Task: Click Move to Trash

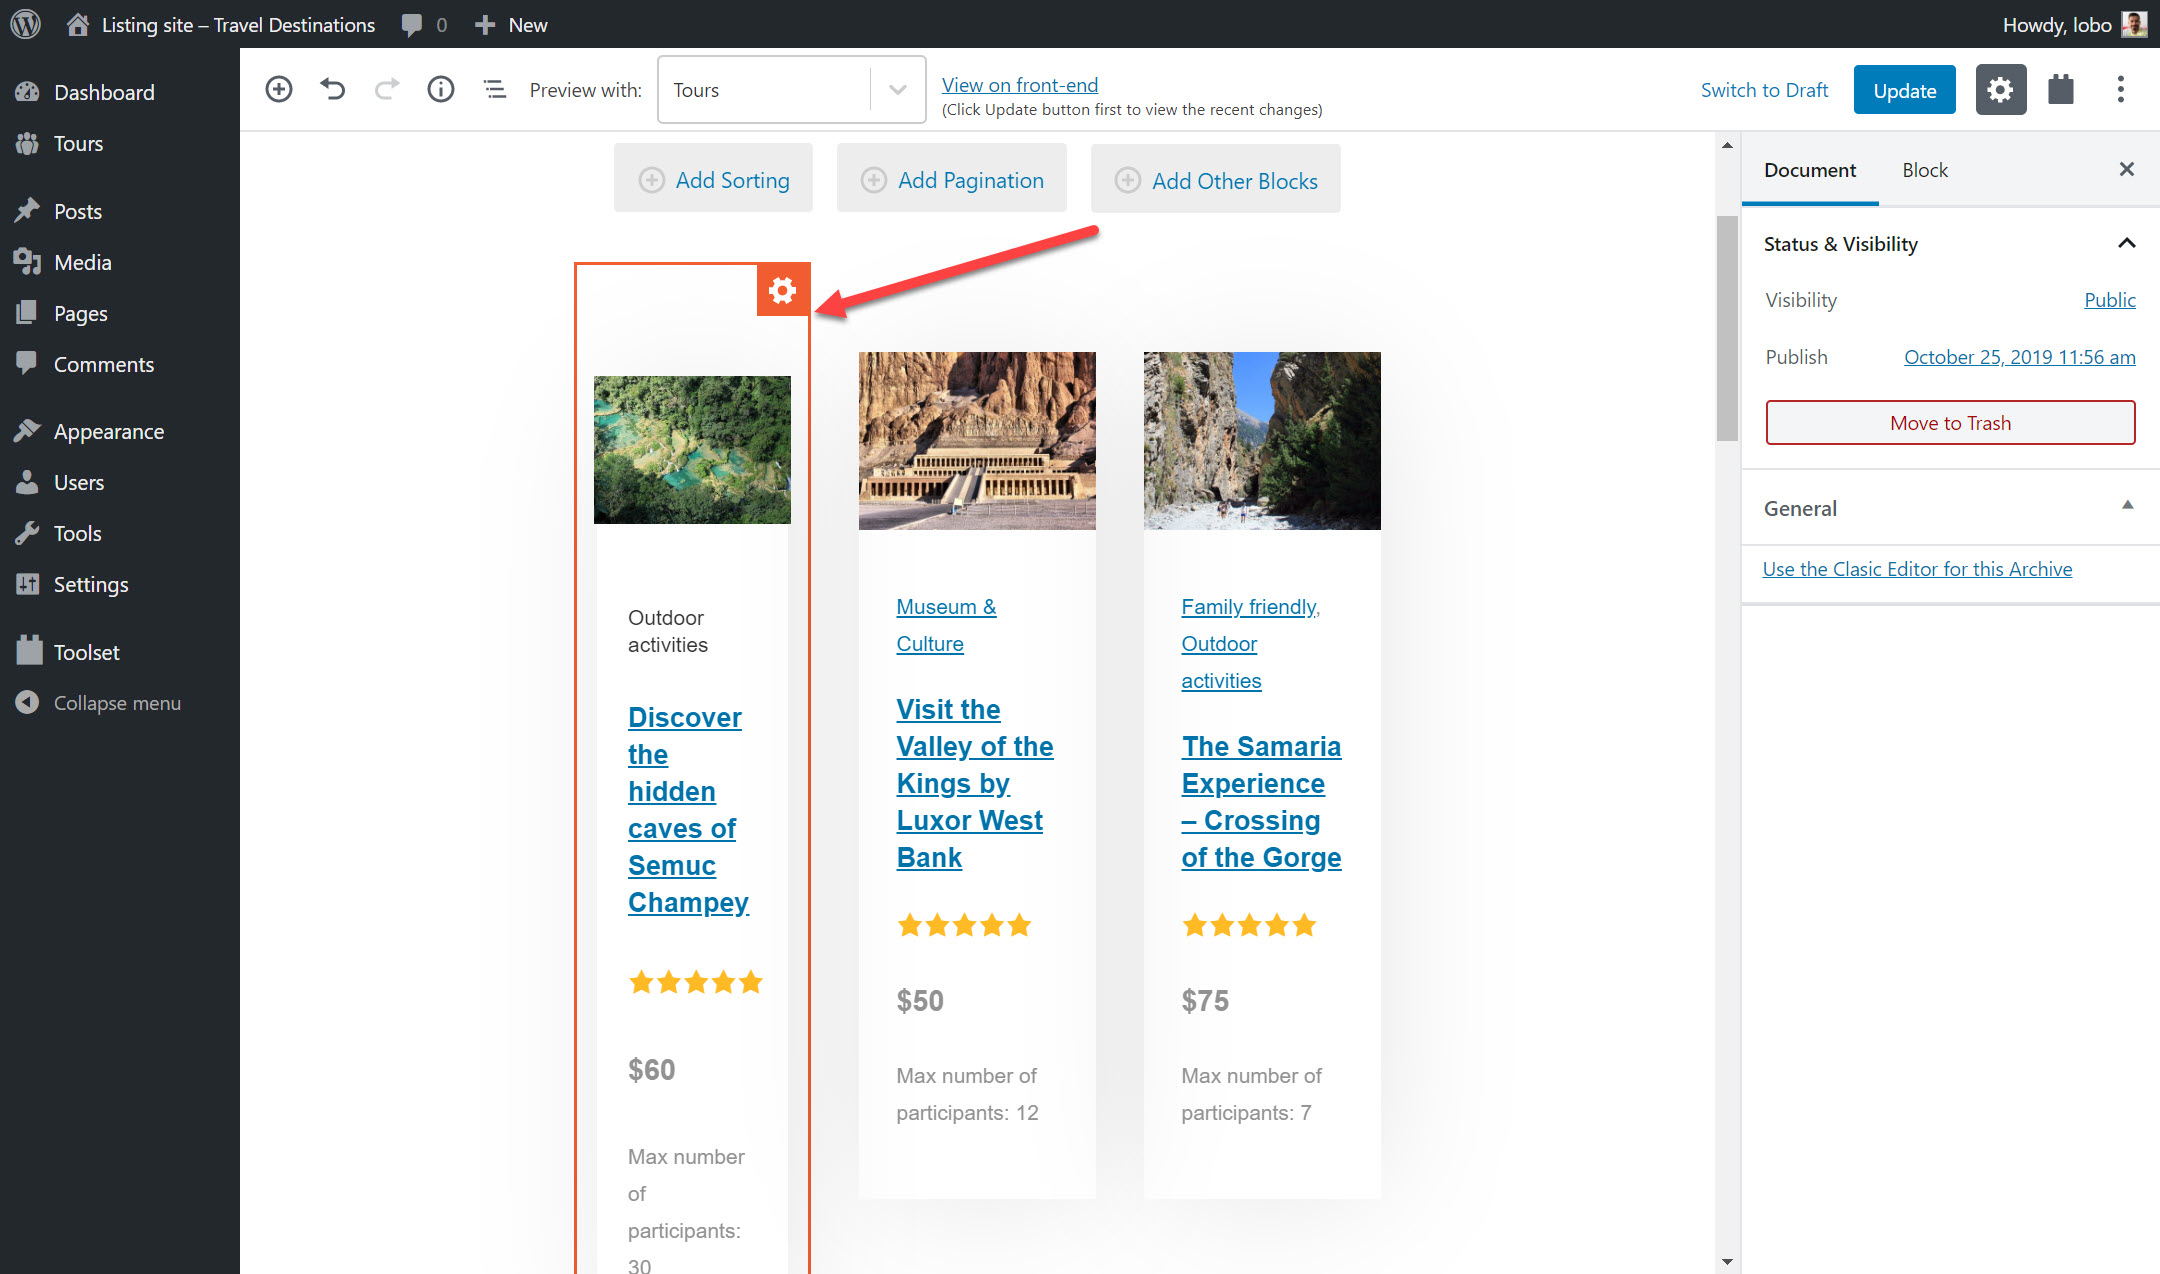Action: coord(1950,422)
